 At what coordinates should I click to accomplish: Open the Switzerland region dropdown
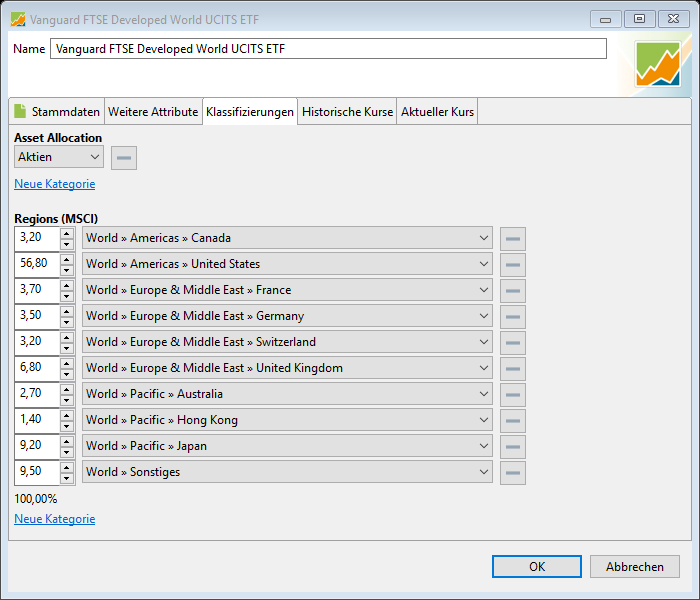tap(287, 342)
